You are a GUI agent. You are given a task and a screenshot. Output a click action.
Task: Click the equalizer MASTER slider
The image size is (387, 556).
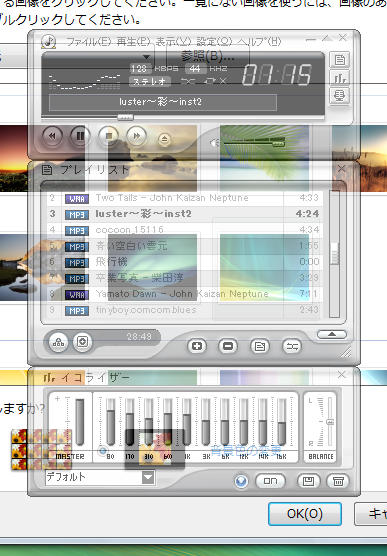click(x=80, y=422)
